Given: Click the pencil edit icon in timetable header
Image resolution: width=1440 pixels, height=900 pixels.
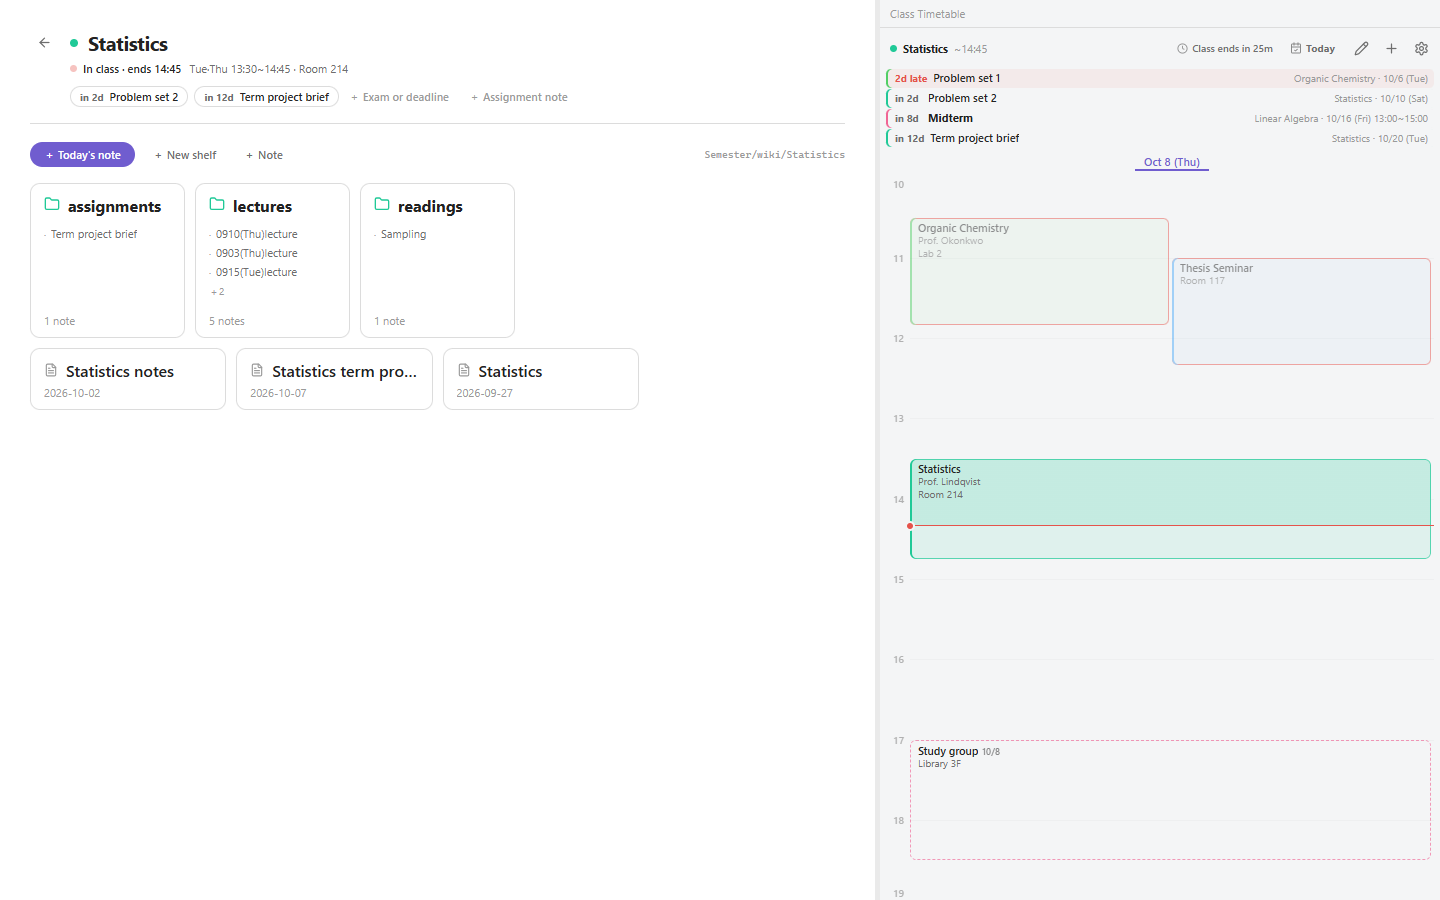Looking at the screenshot, I should (x=1361, y=48).
